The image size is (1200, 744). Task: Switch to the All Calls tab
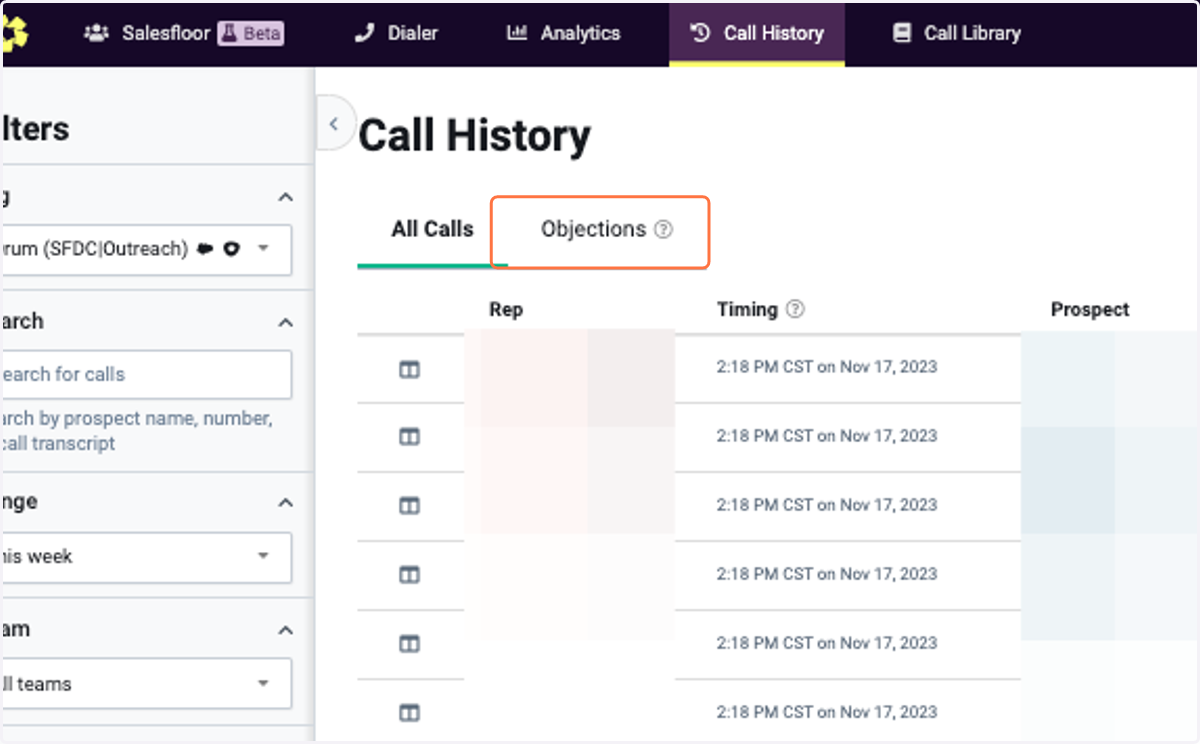coord(432,229)
